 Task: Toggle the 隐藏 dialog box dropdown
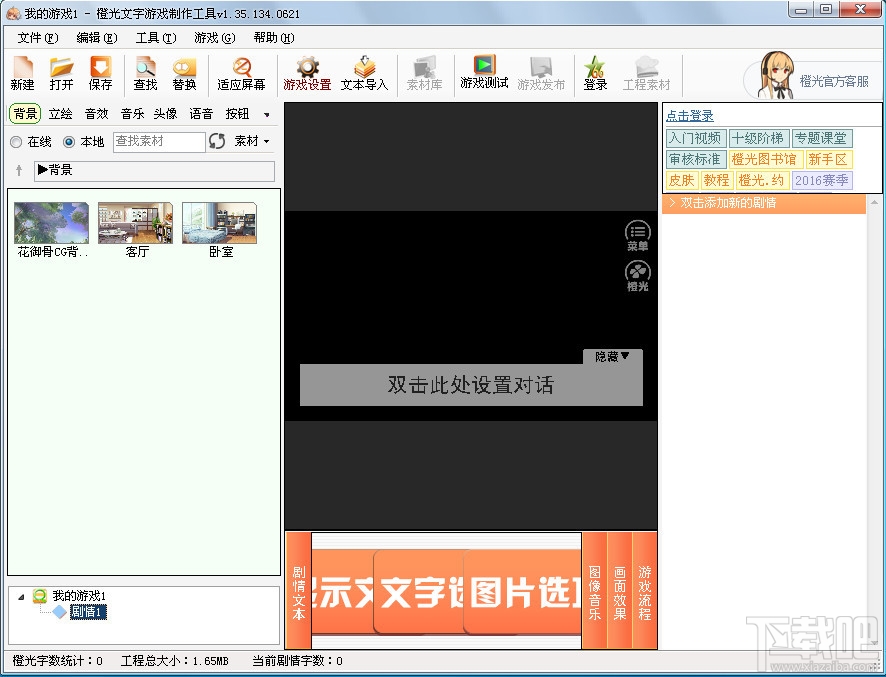[612, 356]
